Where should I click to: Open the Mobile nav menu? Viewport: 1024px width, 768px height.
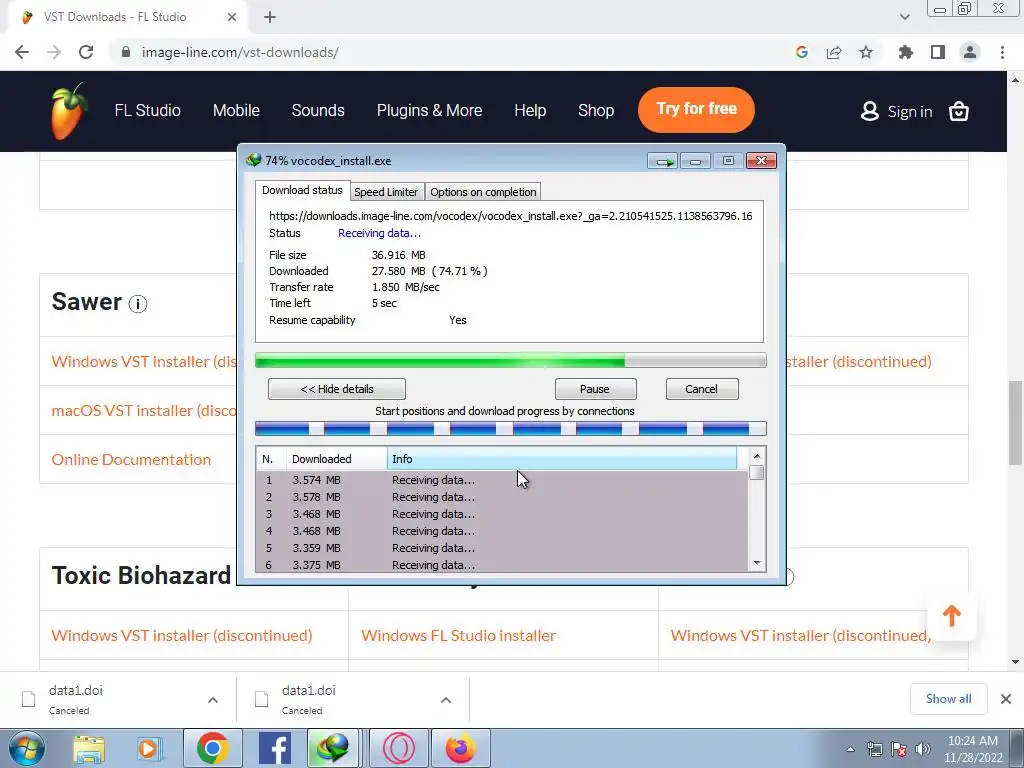236,110
